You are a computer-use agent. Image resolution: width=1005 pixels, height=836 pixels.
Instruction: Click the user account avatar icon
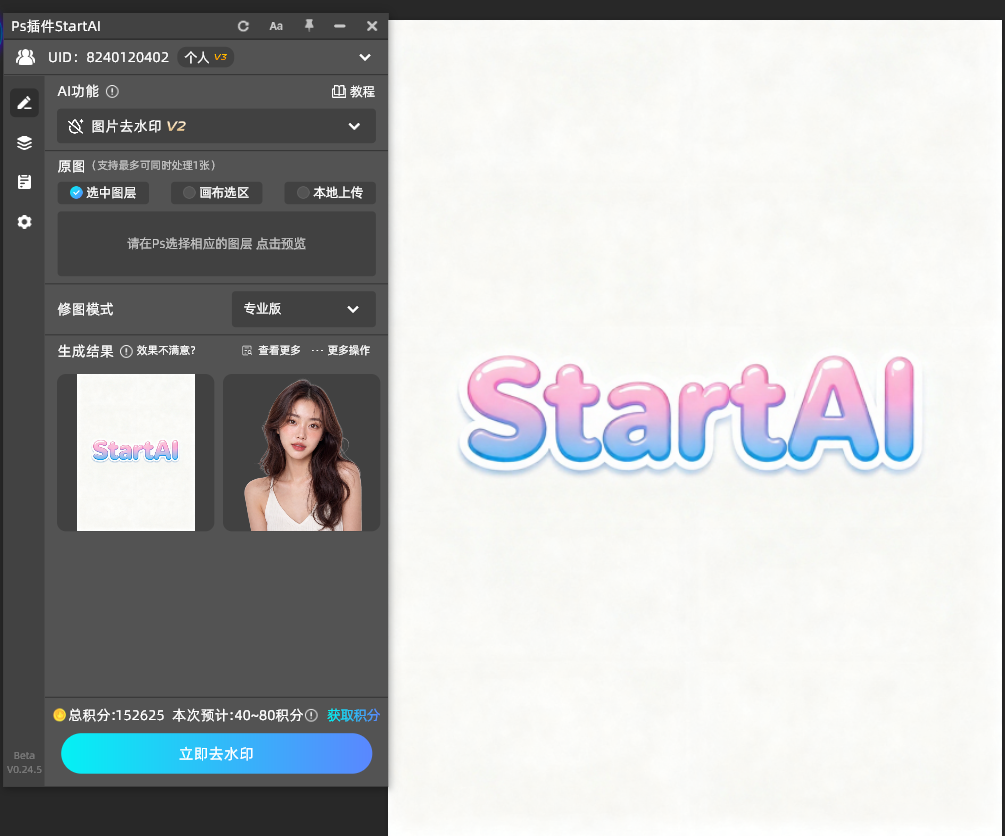click(26, 57)
